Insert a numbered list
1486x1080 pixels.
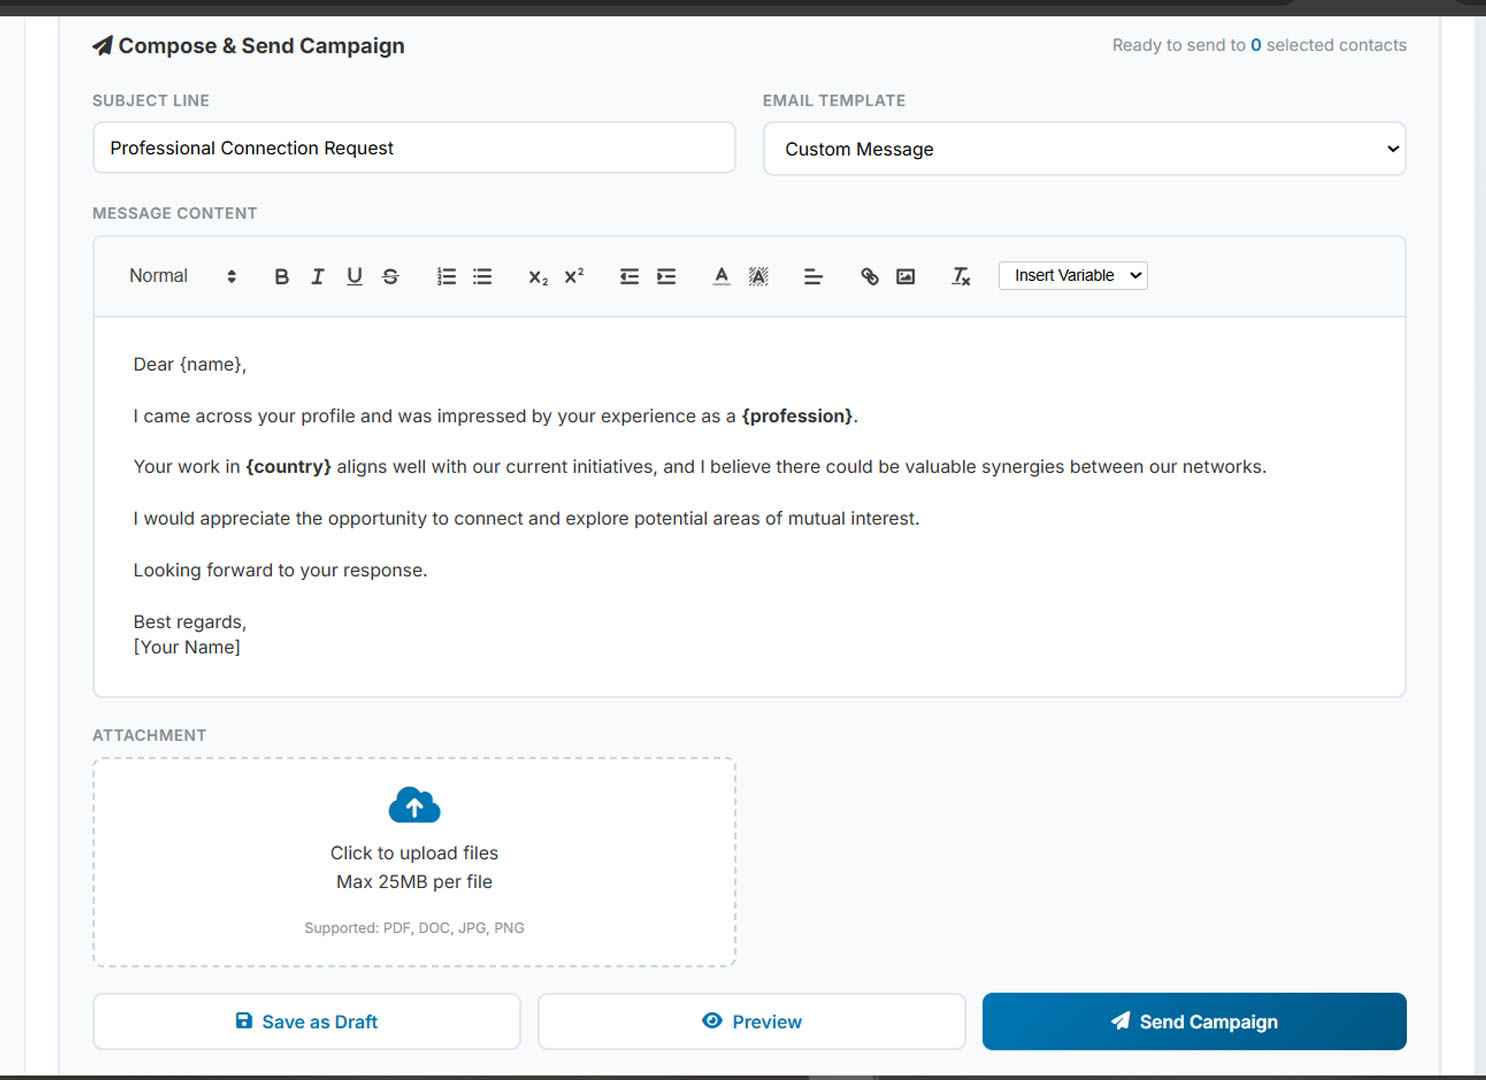[446, 277]
